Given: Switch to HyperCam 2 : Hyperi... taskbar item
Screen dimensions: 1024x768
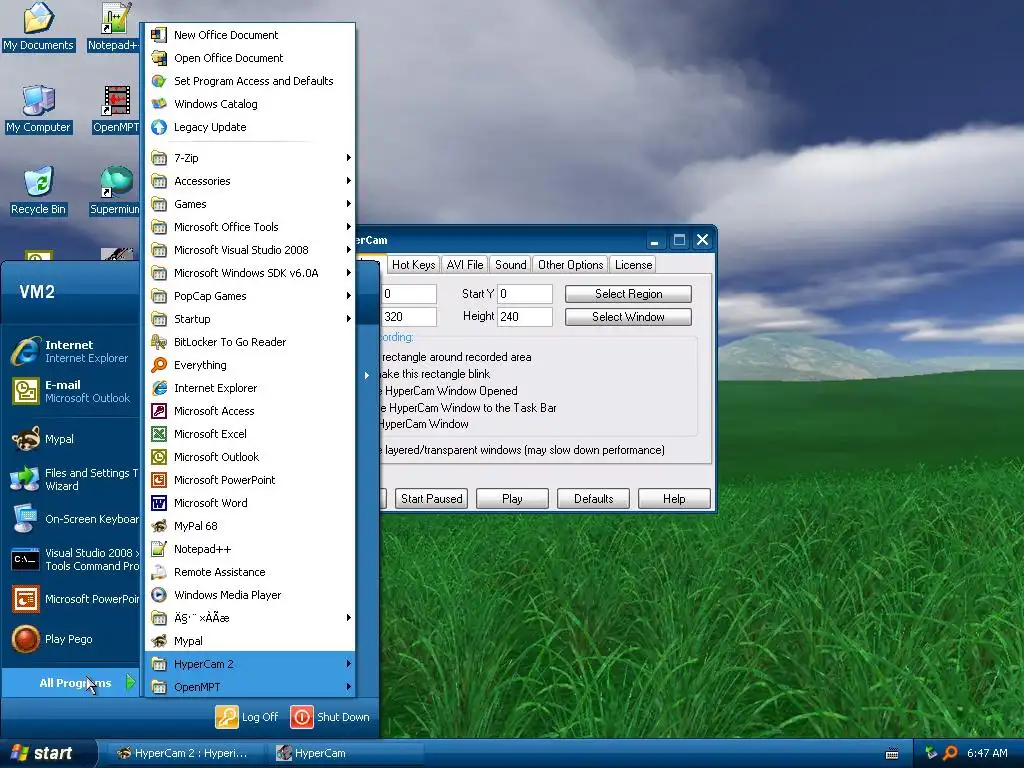Looking at the screenshot, I should tap(185, 753).
